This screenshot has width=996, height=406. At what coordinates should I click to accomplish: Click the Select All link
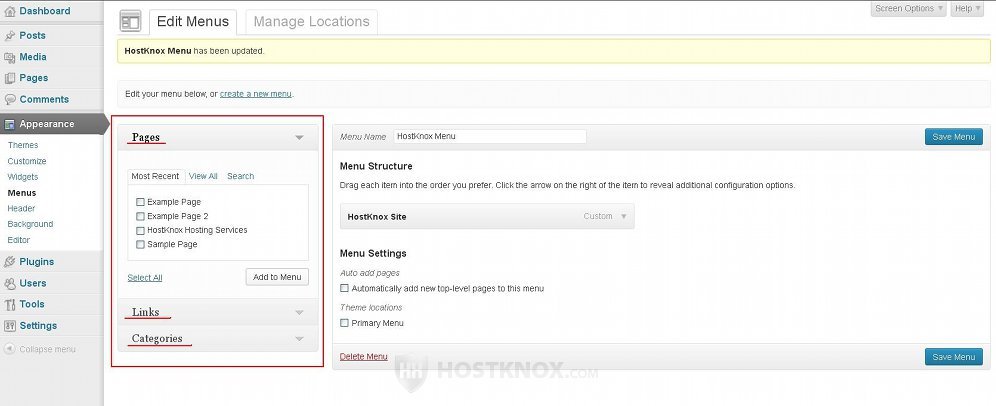click(145, 278)
